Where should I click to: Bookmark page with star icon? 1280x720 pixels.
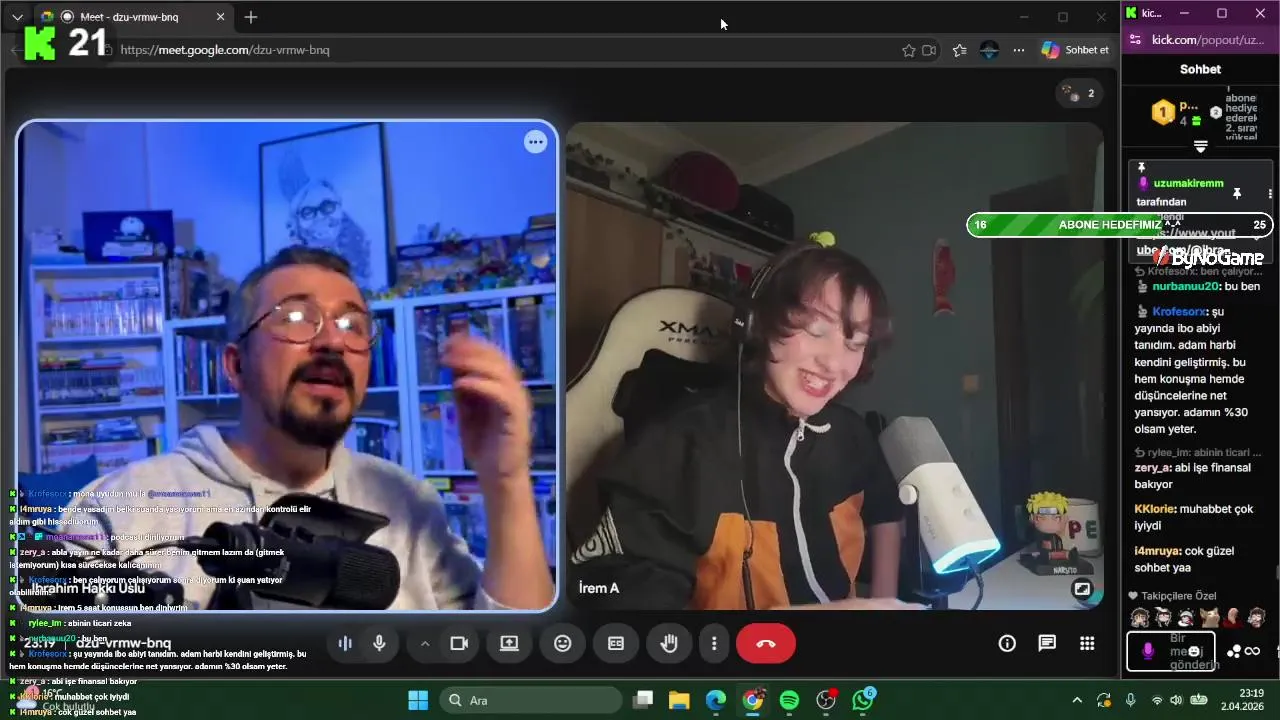[x=908, y=50]
